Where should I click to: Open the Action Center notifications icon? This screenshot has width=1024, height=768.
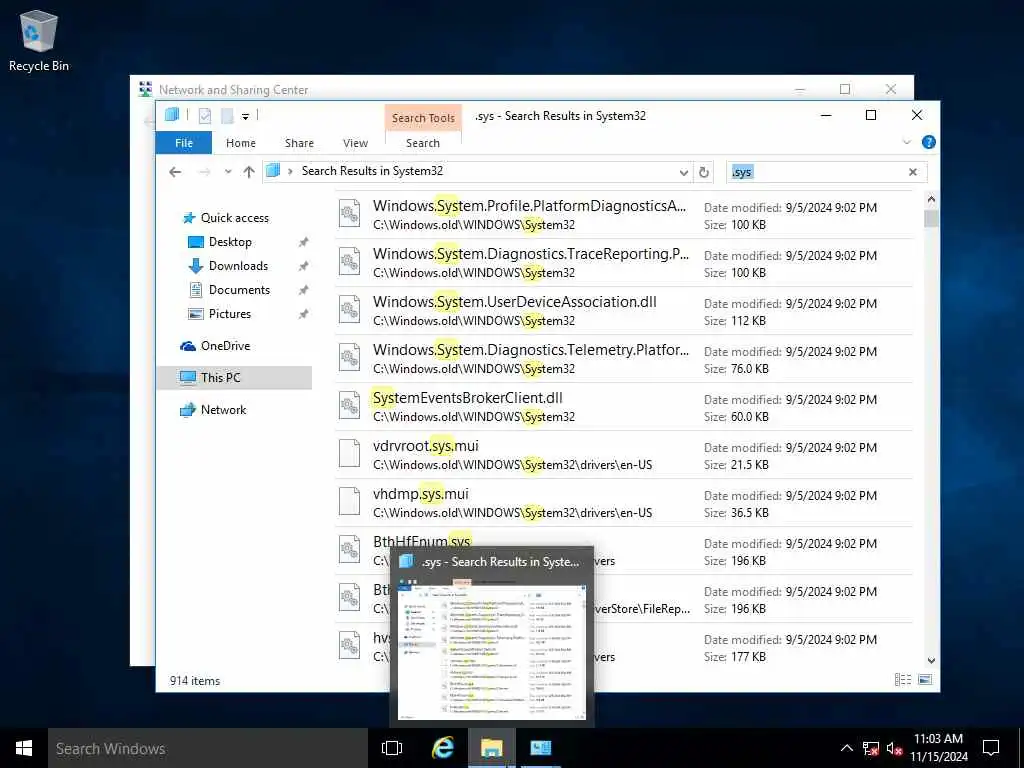tap(991, 748)
